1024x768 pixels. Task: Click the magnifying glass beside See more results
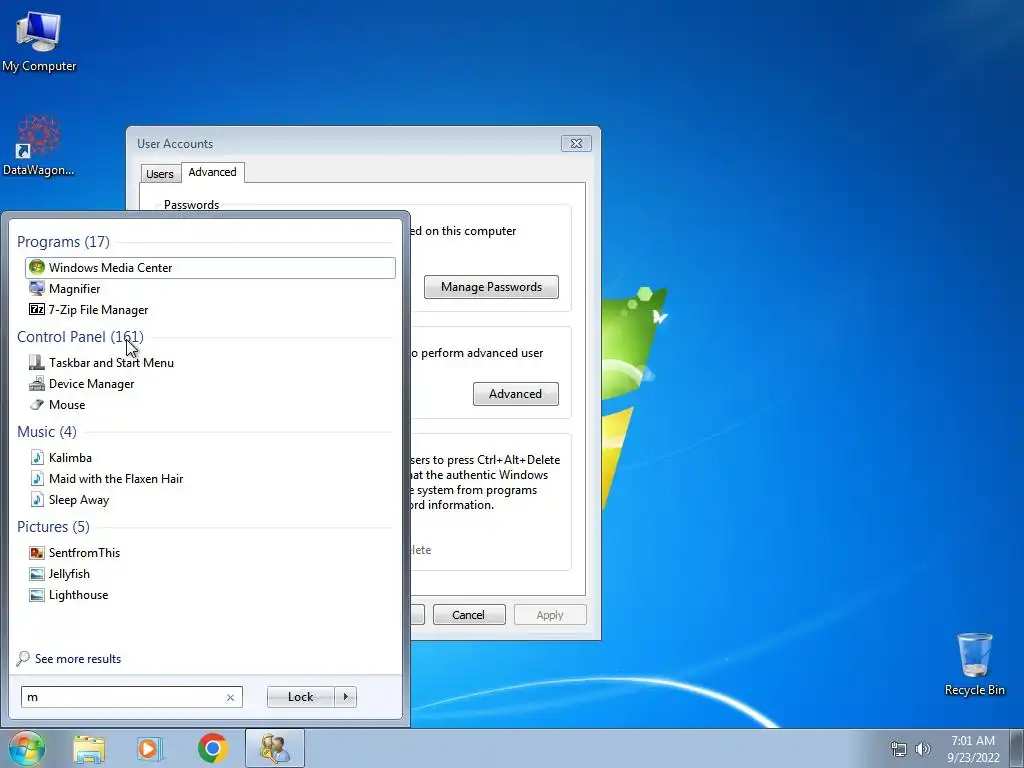[23, 658]
